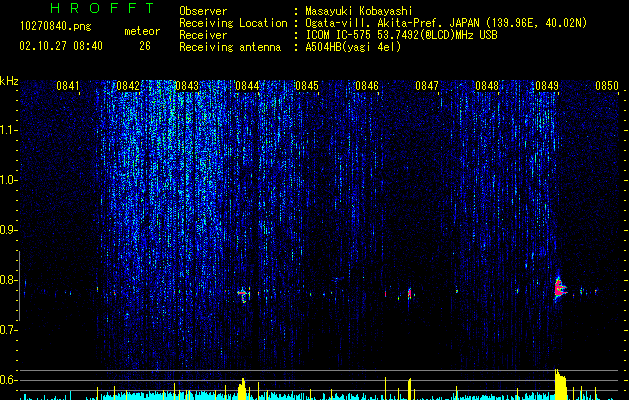The height and width of the screenshot is (400, 629).
Task: Click the 0848 time marker
Action: click(x=487, y=86)
